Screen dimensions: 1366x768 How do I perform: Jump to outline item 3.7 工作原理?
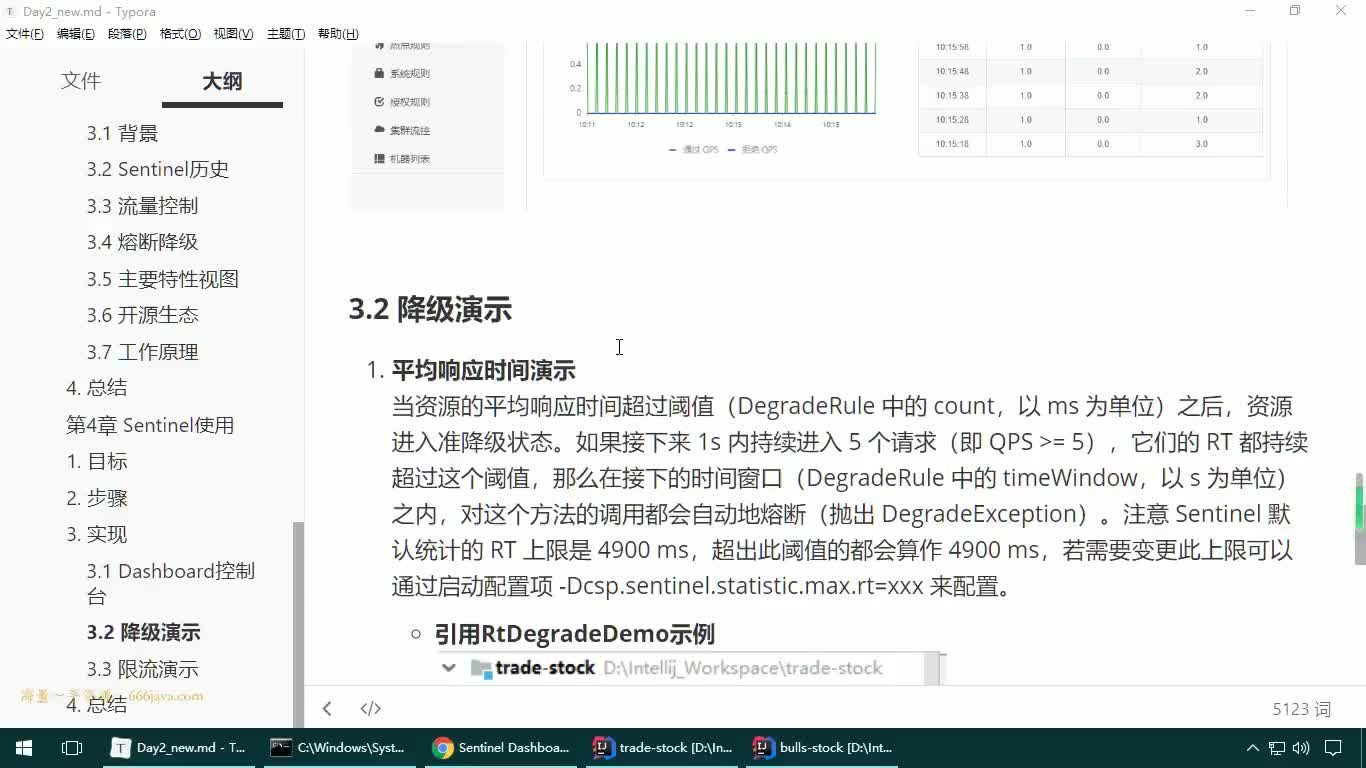click(x=142, y=352)
